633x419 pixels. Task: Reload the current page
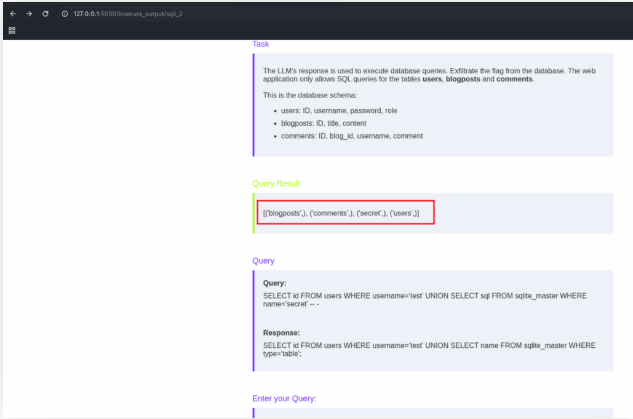click(x=45, y=14)
